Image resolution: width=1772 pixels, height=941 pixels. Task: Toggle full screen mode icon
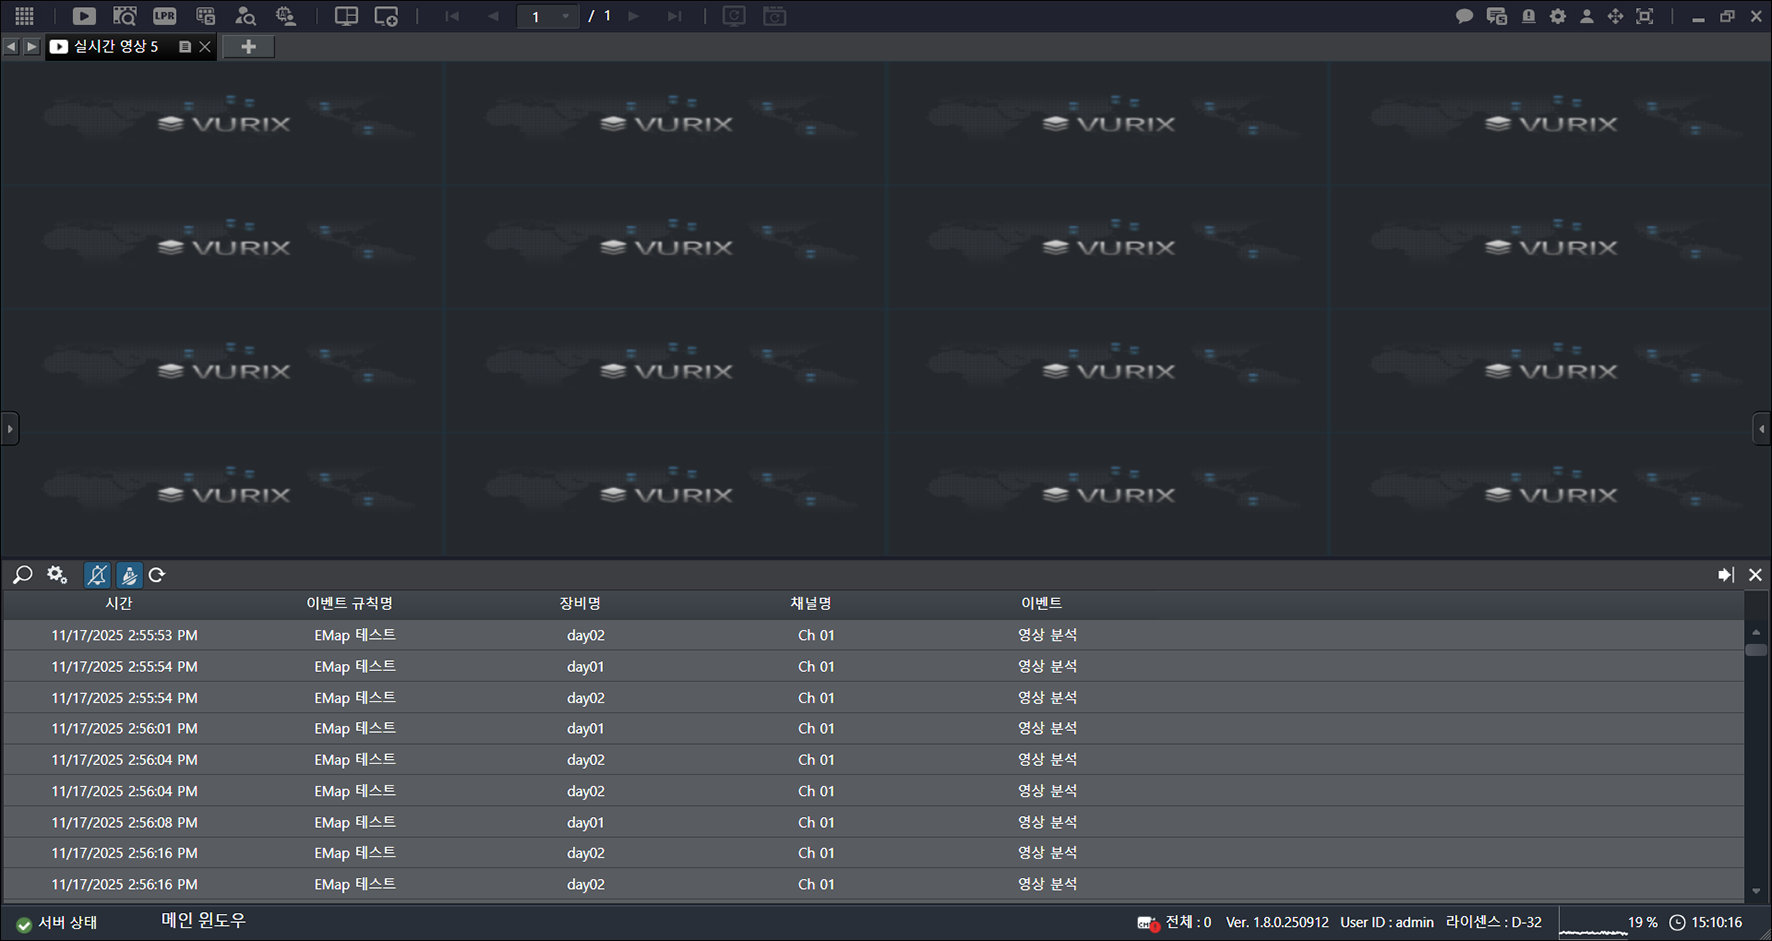[1645, 16]
